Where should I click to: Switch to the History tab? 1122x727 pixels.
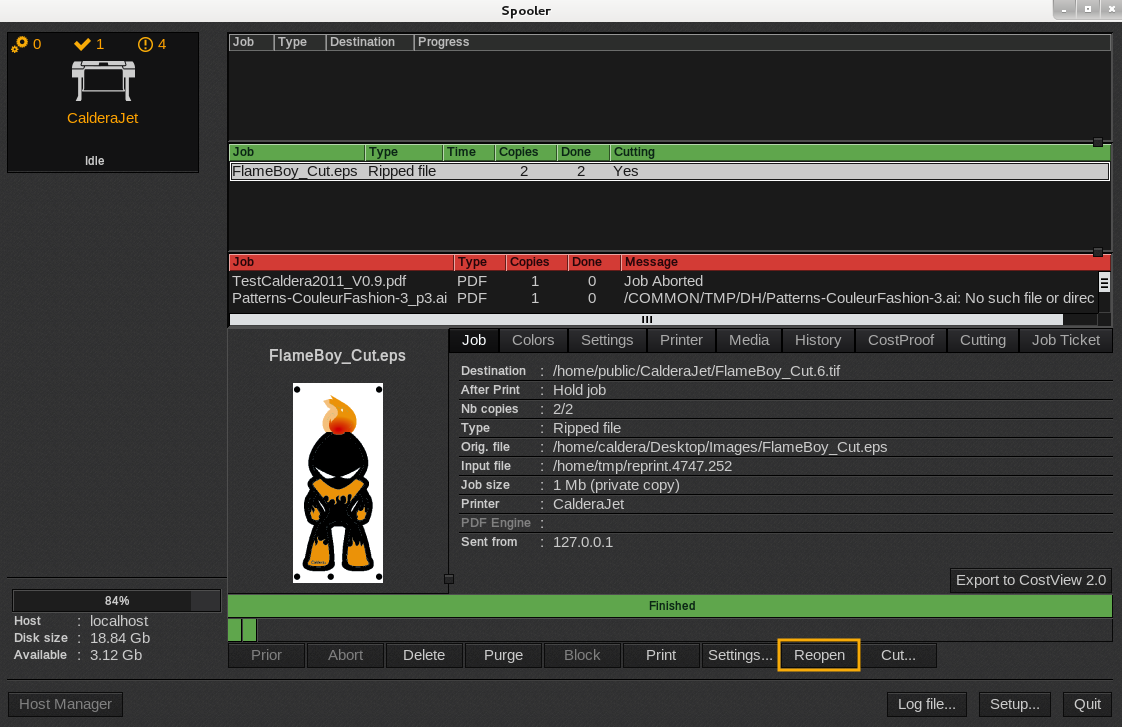(x=817, y=340)
